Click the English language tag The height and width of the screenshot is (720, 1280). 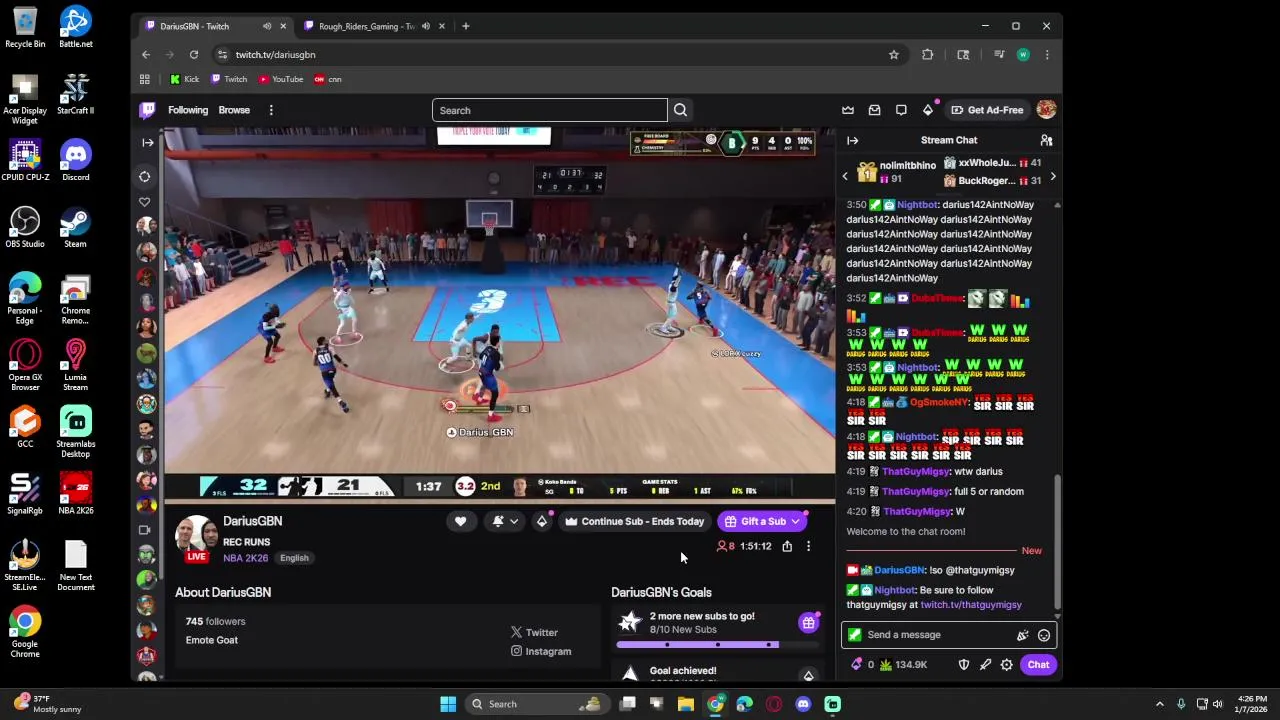coord(294,558)
